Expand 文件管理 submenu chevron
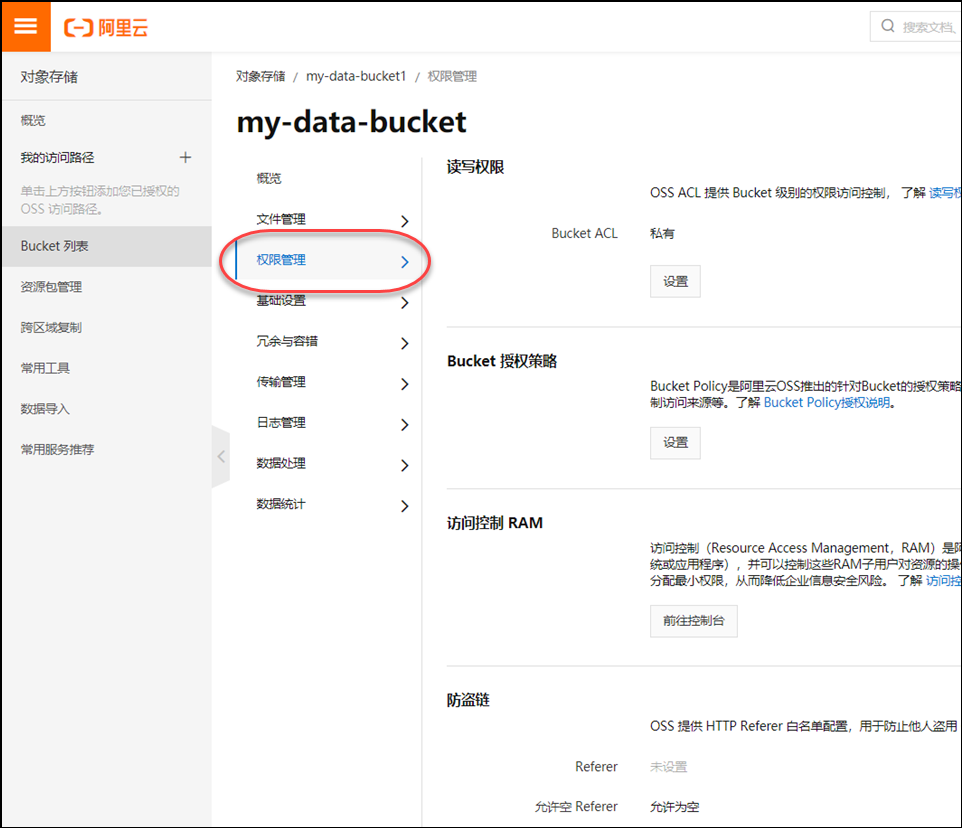This screenshot has height=828, width=962. pyautogui.click(x=404, y=221)
